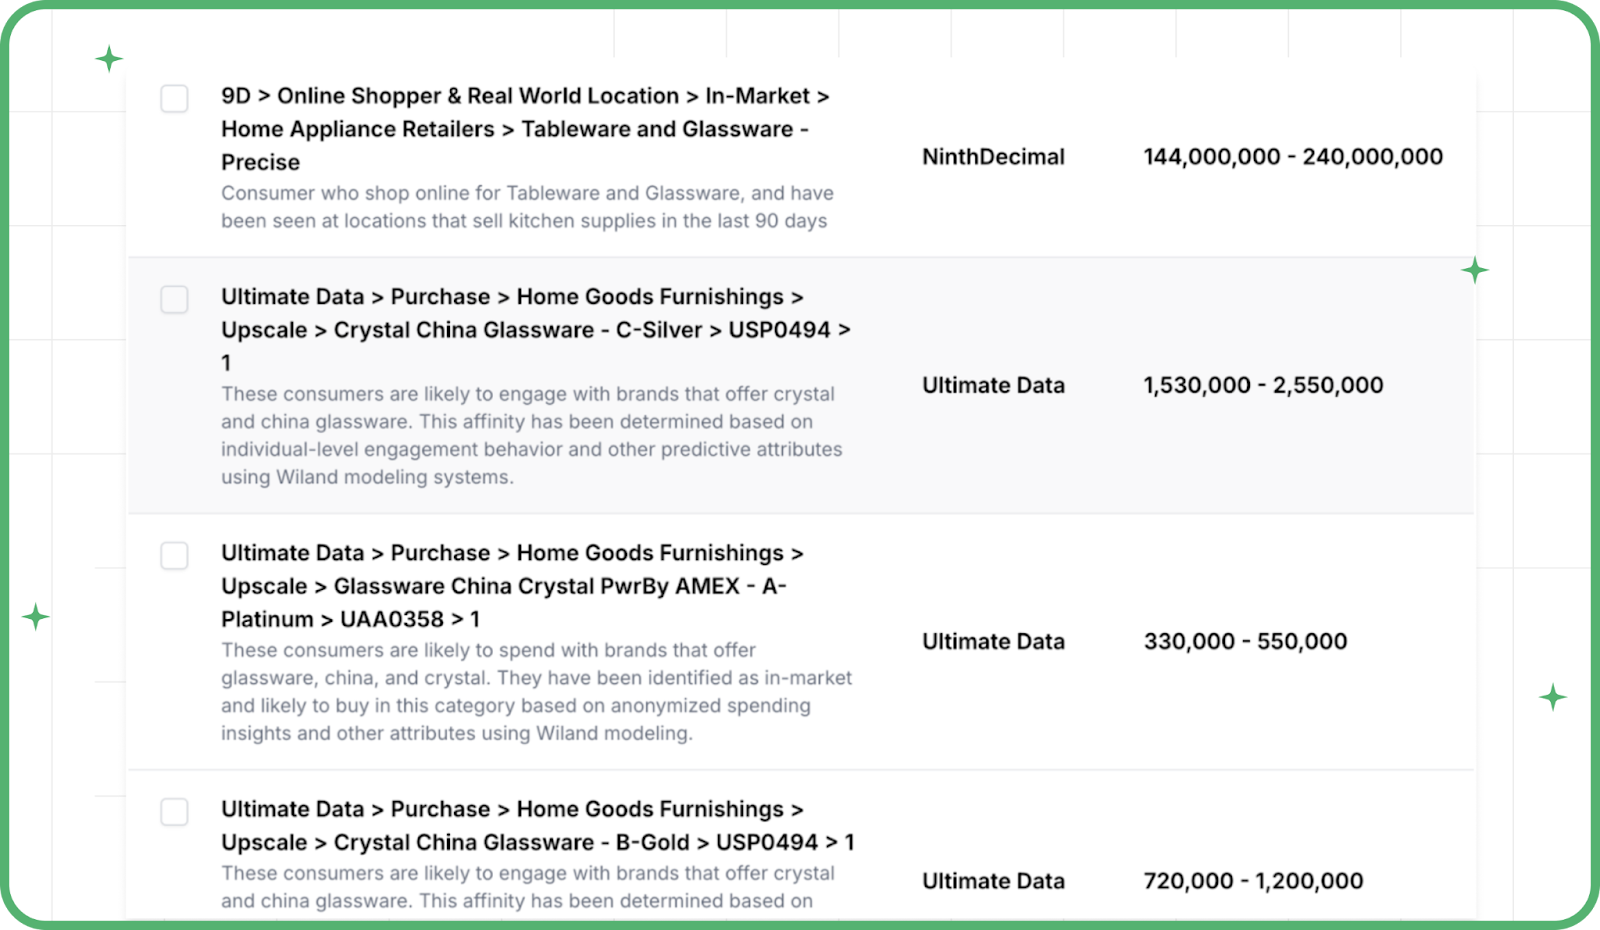Viewport: 1600px width, 930px height.
Task: Click the Crystal China Glassware C-Silver USP0494 title
Action: tap(536, 330)
